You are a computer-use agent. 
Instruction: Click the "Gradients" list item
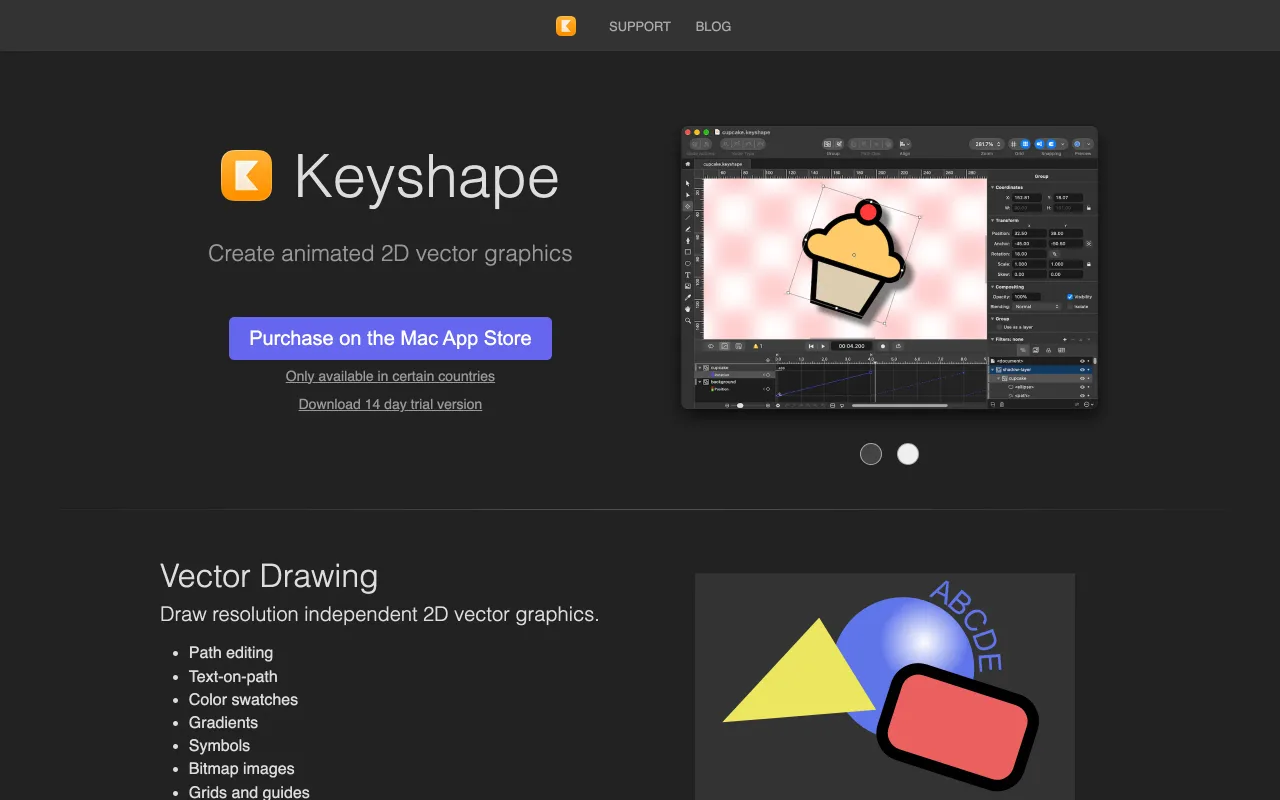(x=223, y=722)
